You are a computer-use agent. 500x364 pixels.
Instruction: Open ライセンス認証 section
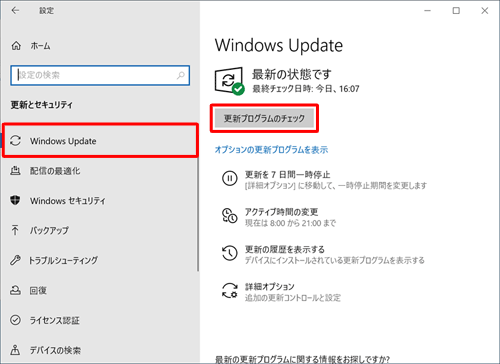100,320
